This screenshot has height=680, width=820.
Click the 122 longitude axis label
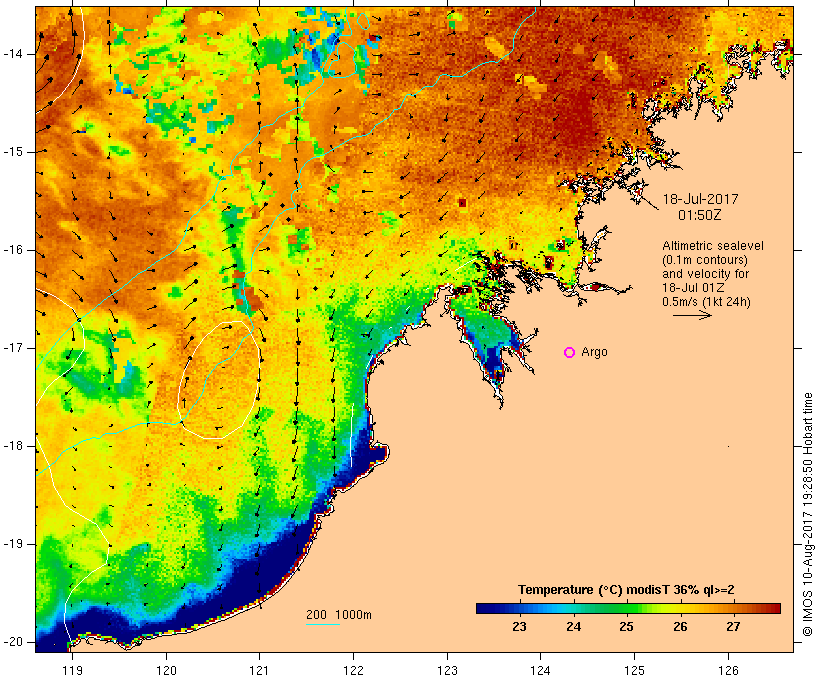click(354, 670)
